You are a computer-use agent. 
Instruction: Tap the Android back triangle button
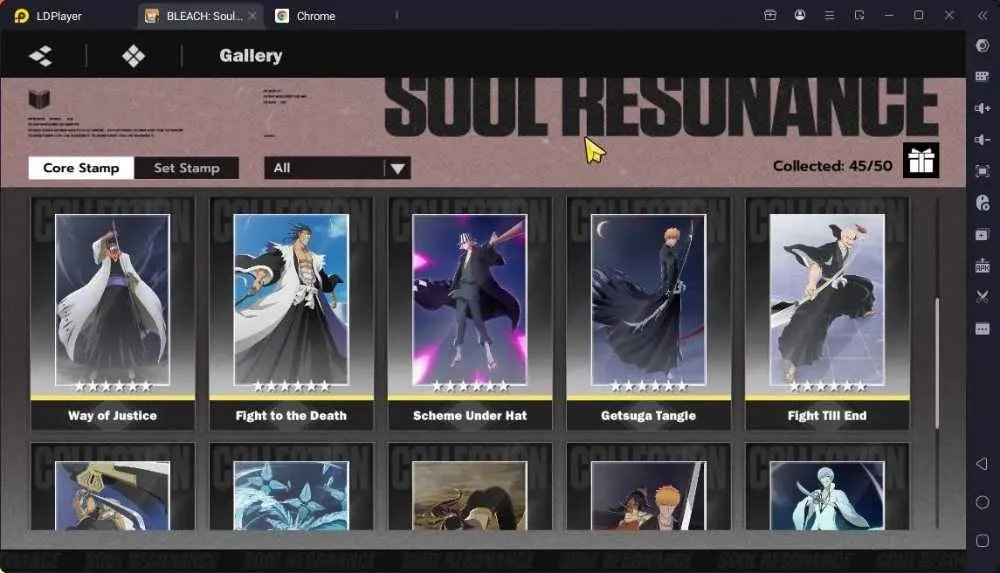point(982,464)
